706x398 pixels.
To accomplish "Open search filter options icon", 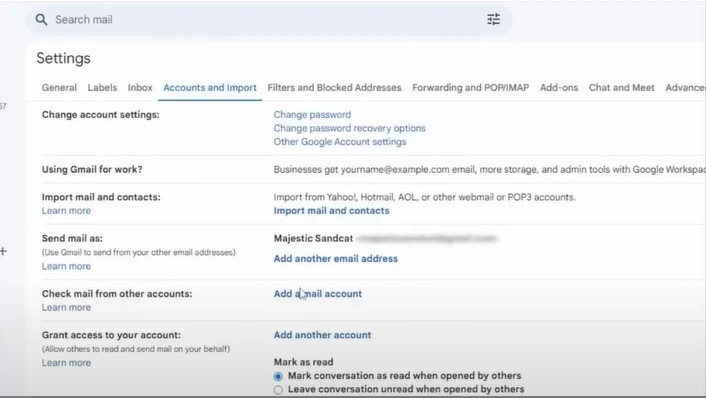I will tap(493, 19).
